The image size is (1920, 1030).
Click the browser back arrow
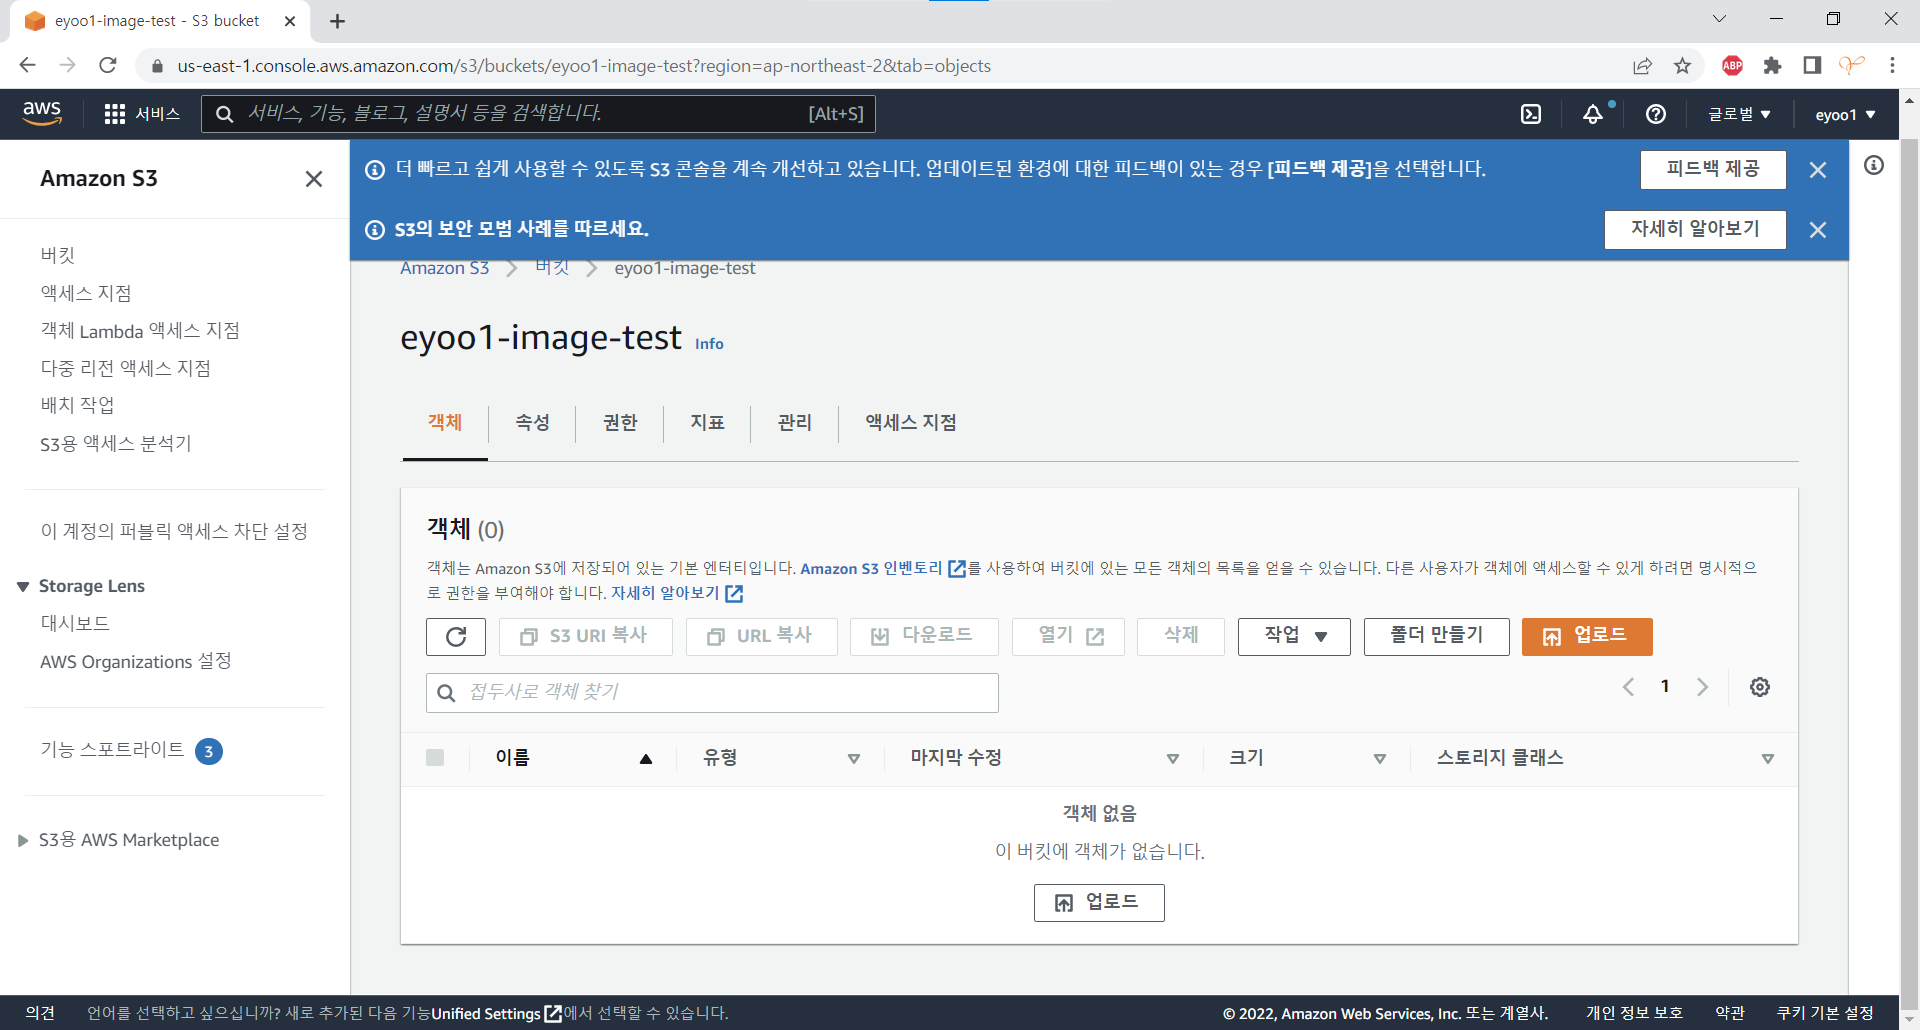[x=27, y=65]
